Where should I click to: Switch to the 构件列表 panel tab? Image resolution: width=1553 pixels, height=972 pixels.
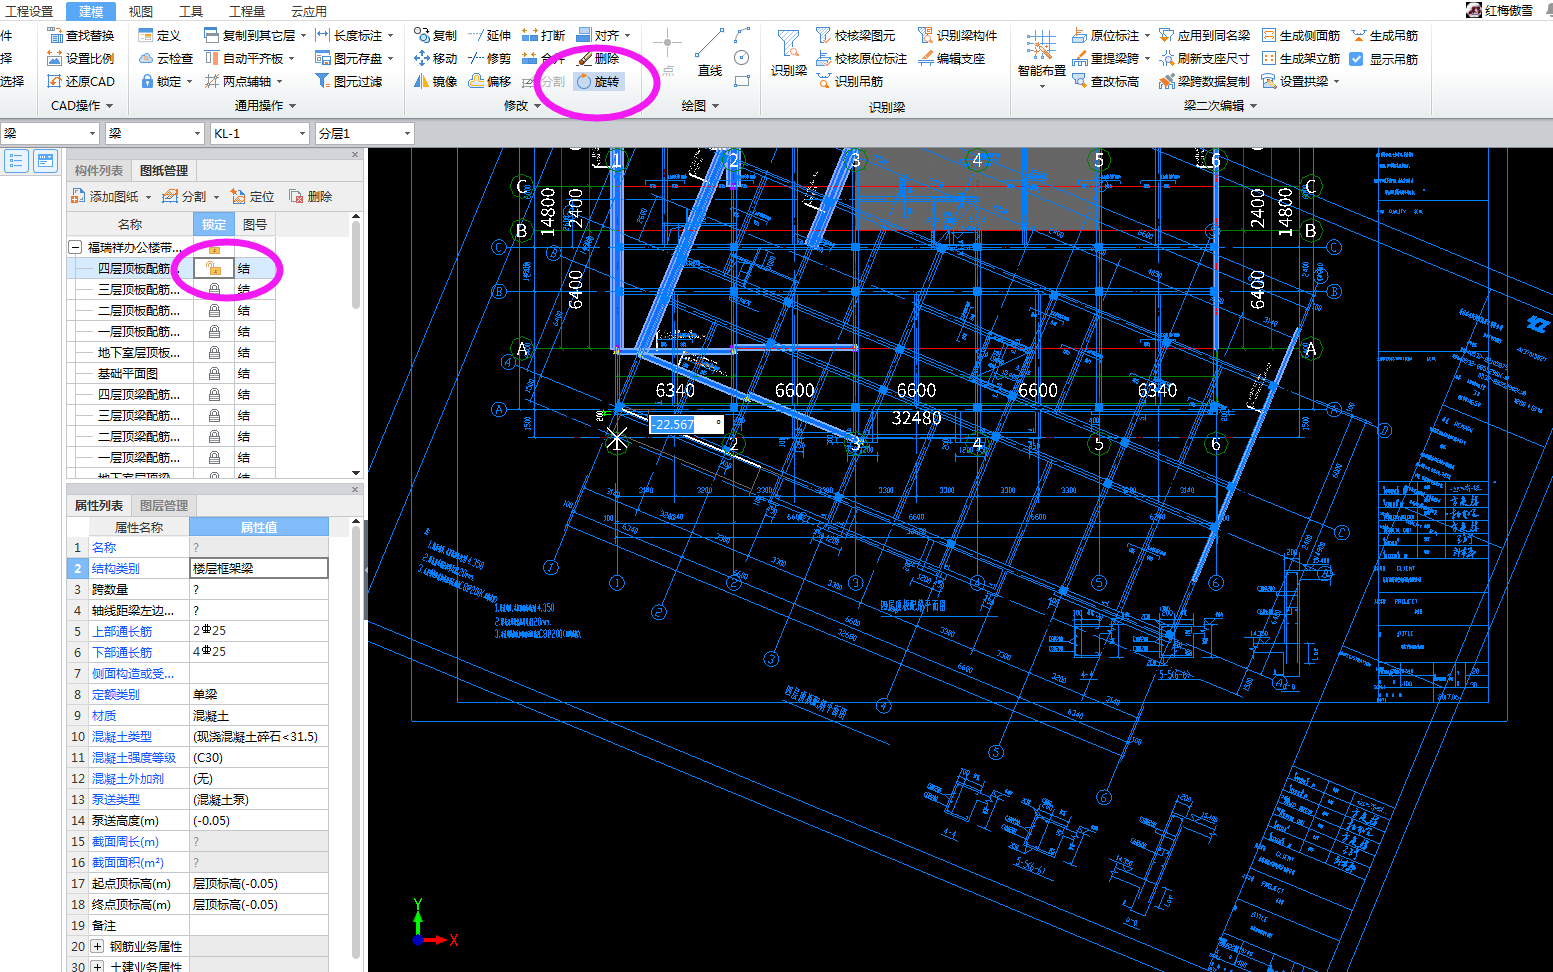click(99, 170)
